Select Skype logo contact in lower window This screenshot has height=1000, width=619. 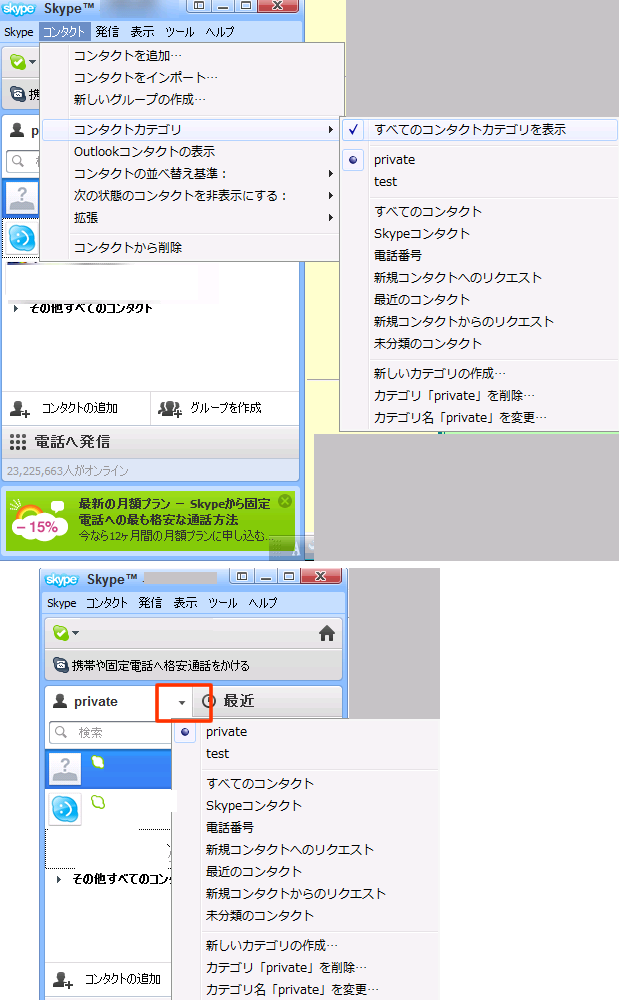tap(110, 809)
